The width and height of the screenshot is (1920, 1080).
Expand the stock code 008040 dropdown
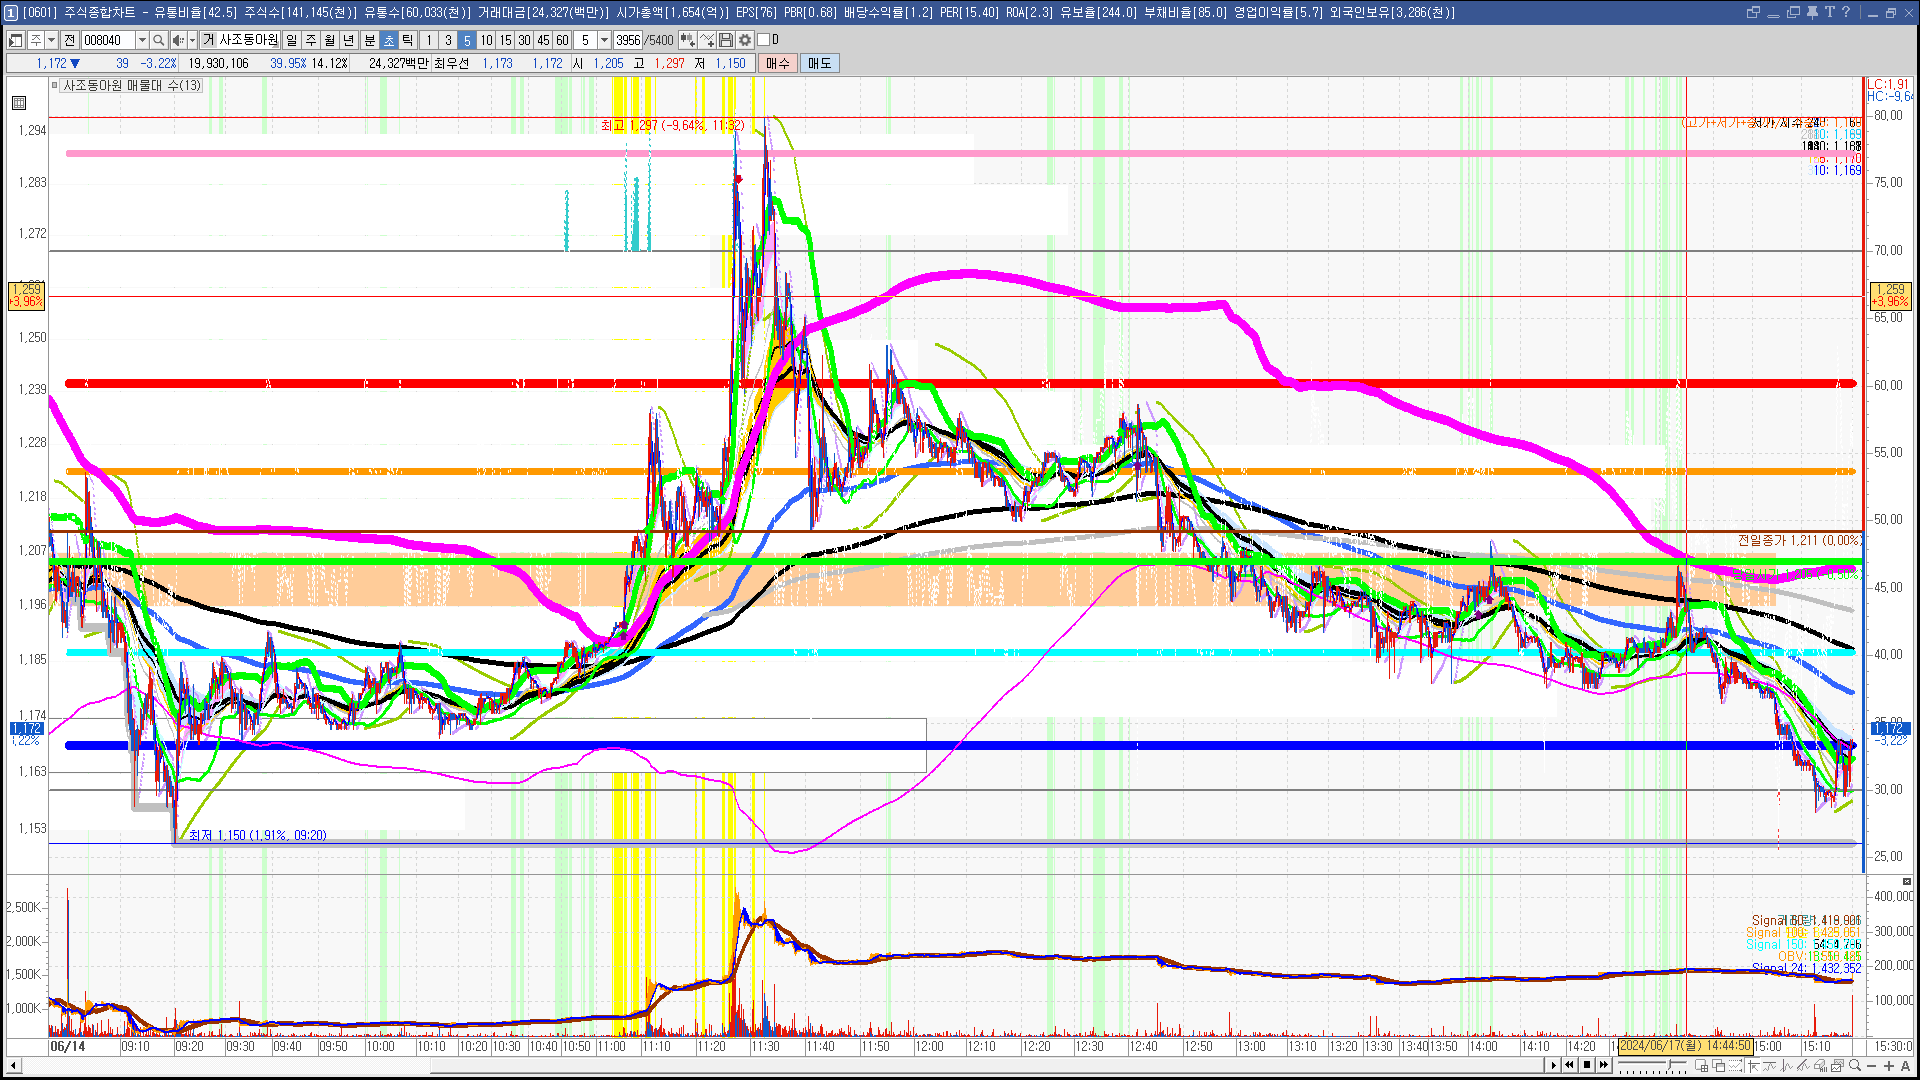142,40
